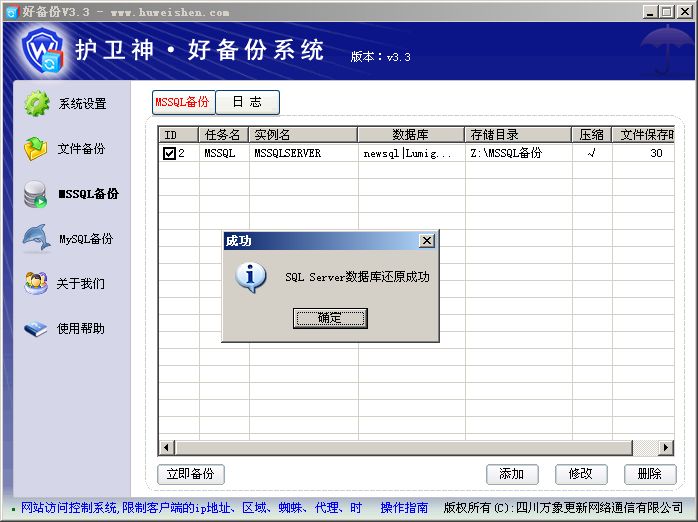Select MSSQL备份 sidebar label

pyautogui.click(x=88, y=194)
